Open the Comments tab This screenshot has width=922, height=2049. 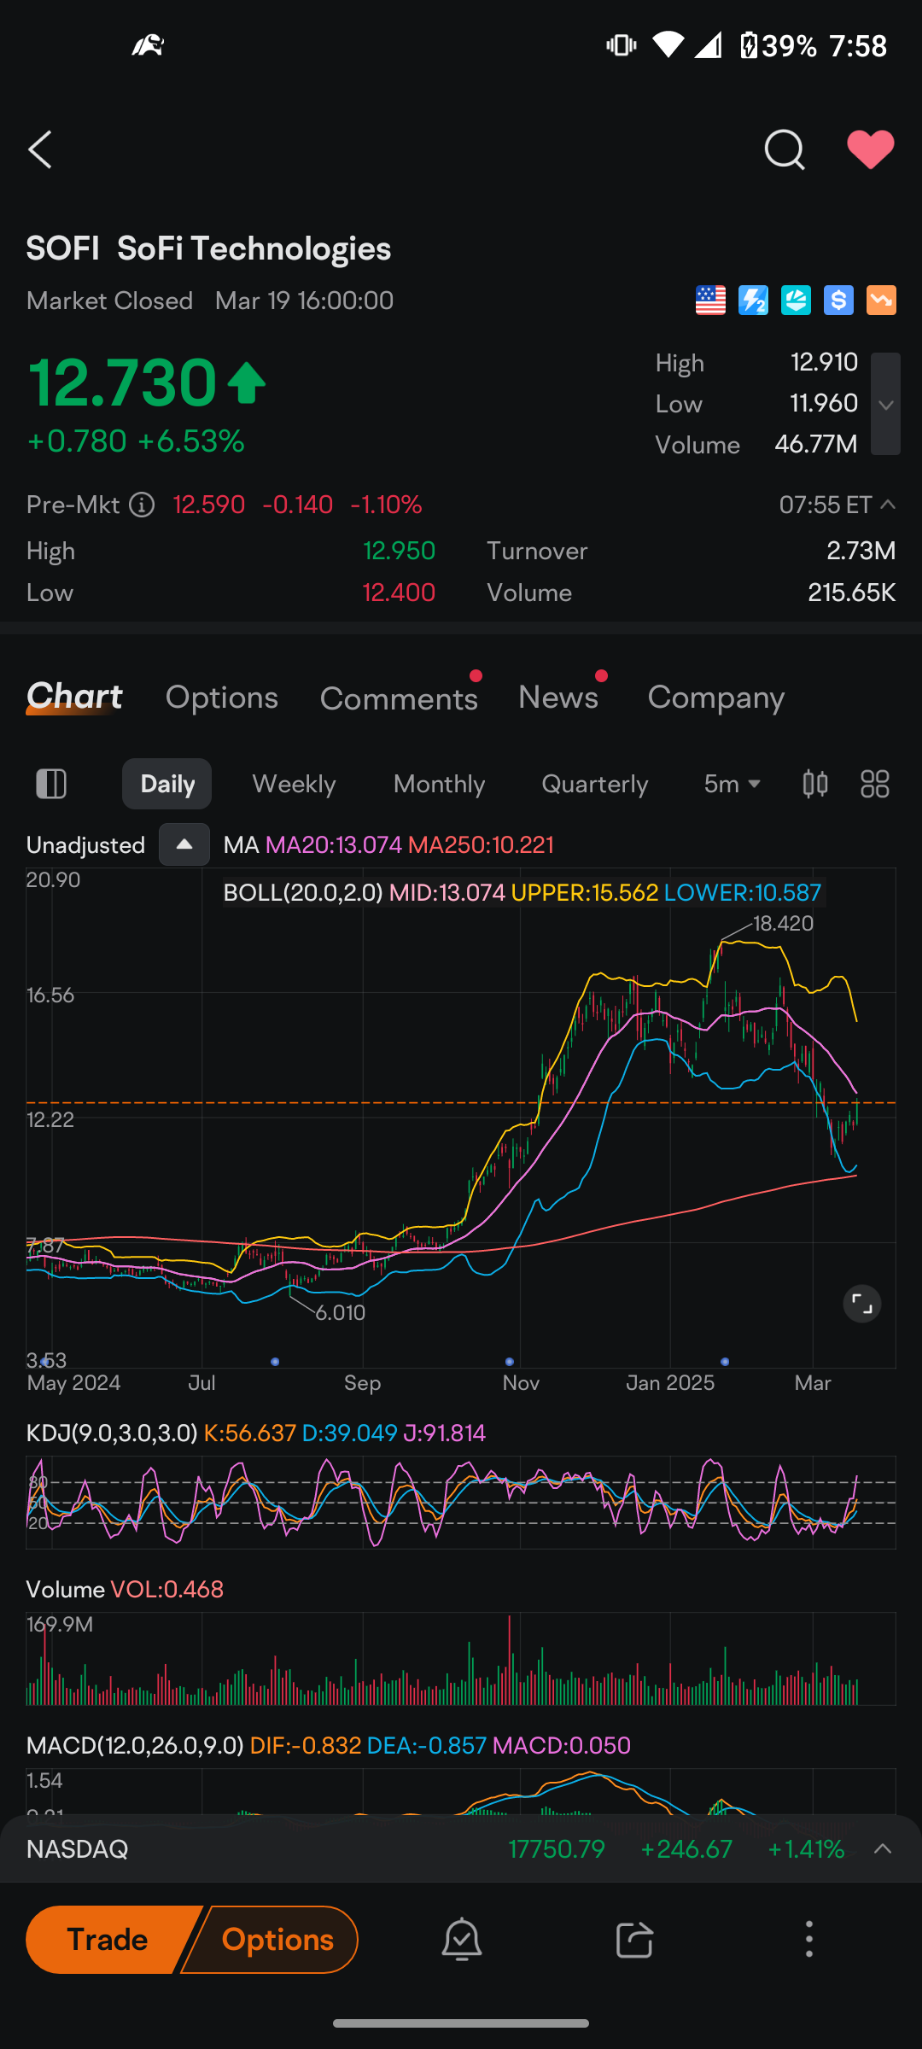(399, 698)
